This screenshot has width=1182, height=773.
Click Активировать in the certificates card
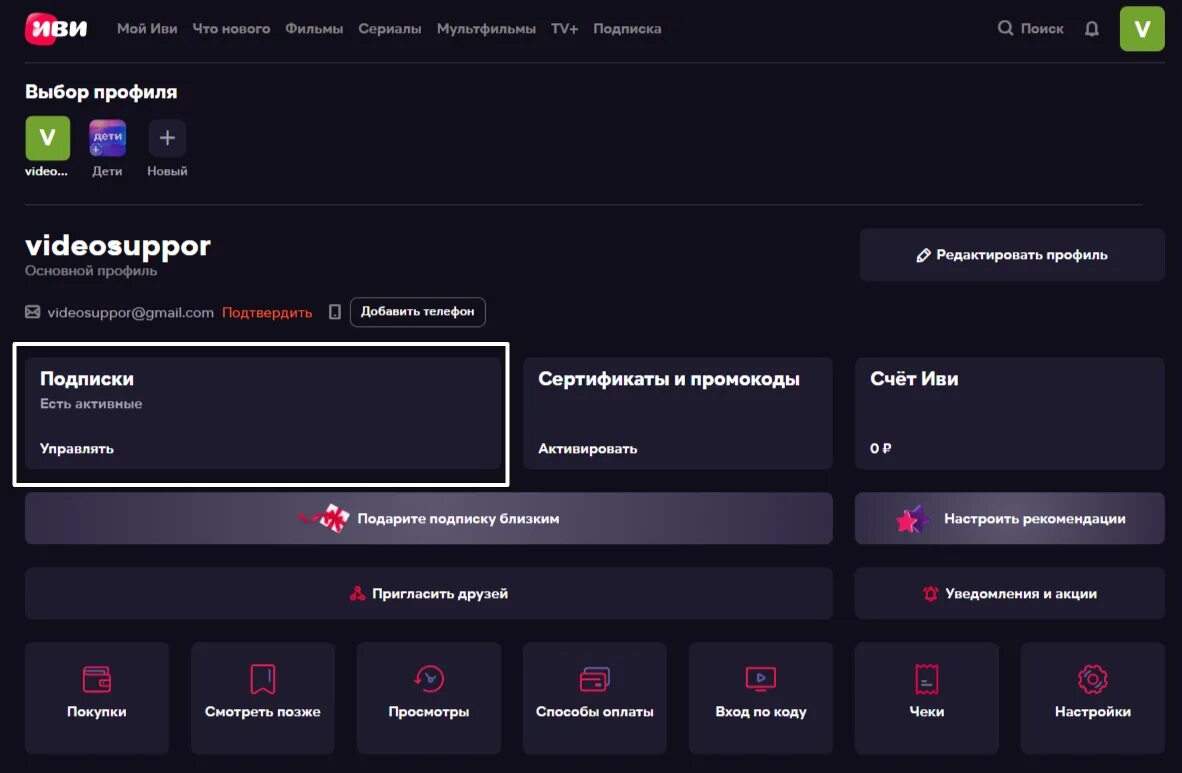click(x=587, y=449)
